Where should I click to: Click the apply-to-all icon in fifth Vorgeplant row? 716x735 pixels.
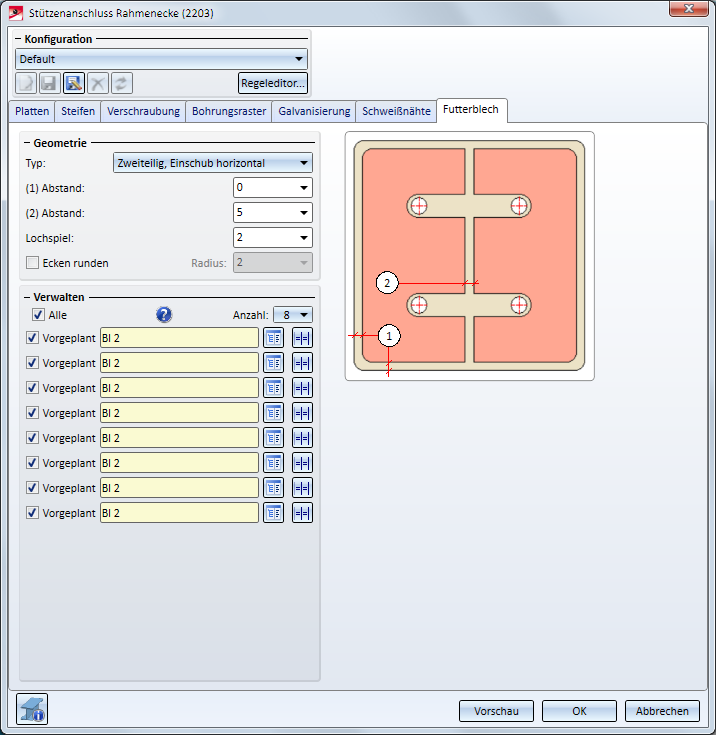(x=302, y=438)
